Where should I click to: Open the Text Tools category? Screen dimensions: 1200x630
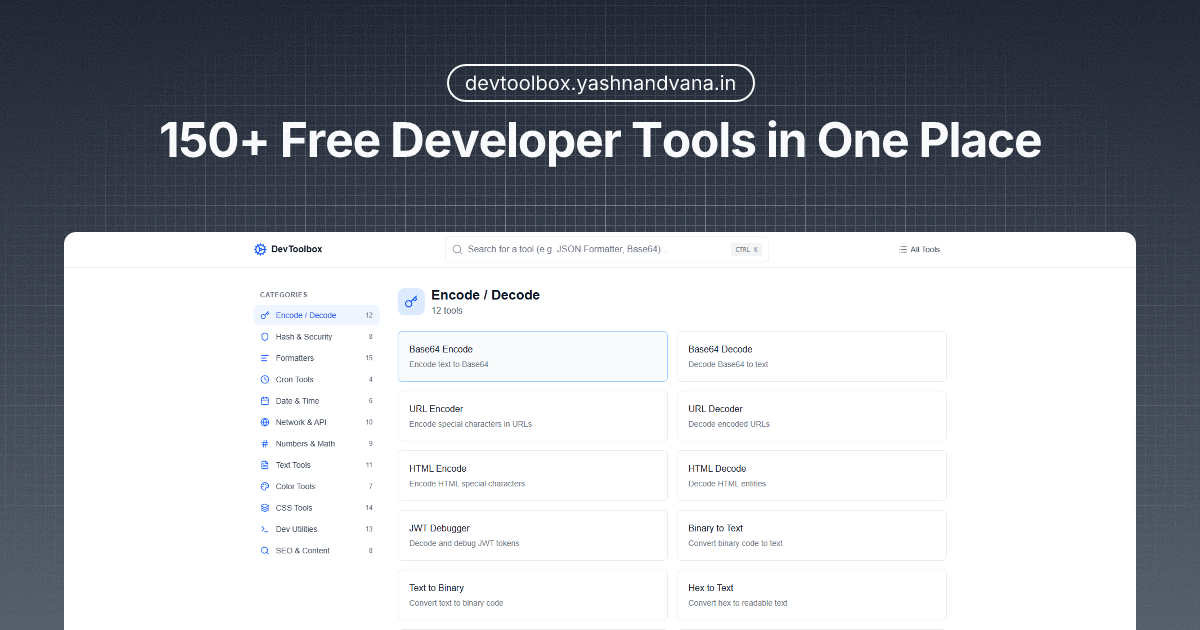[x=293, y=464]
